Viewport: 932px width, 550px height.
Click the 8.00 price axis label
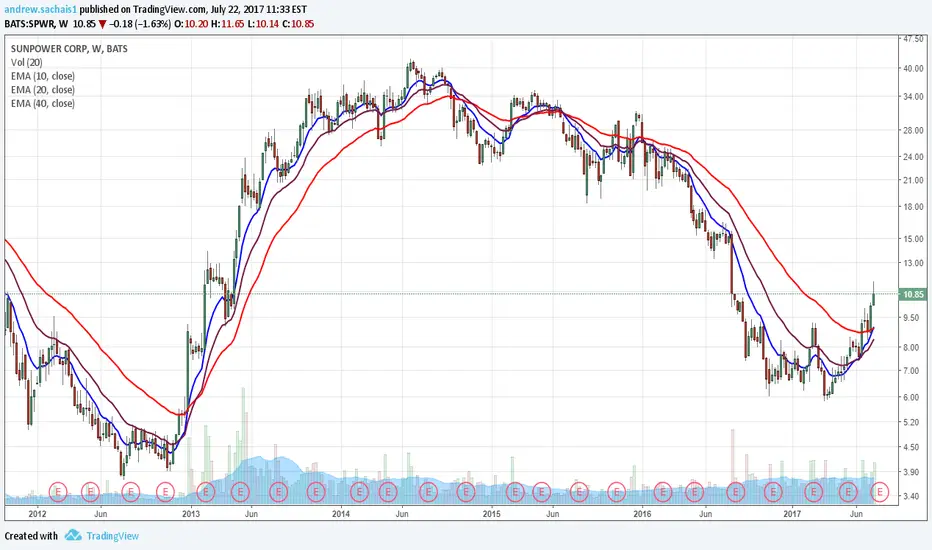click(911, 347)
